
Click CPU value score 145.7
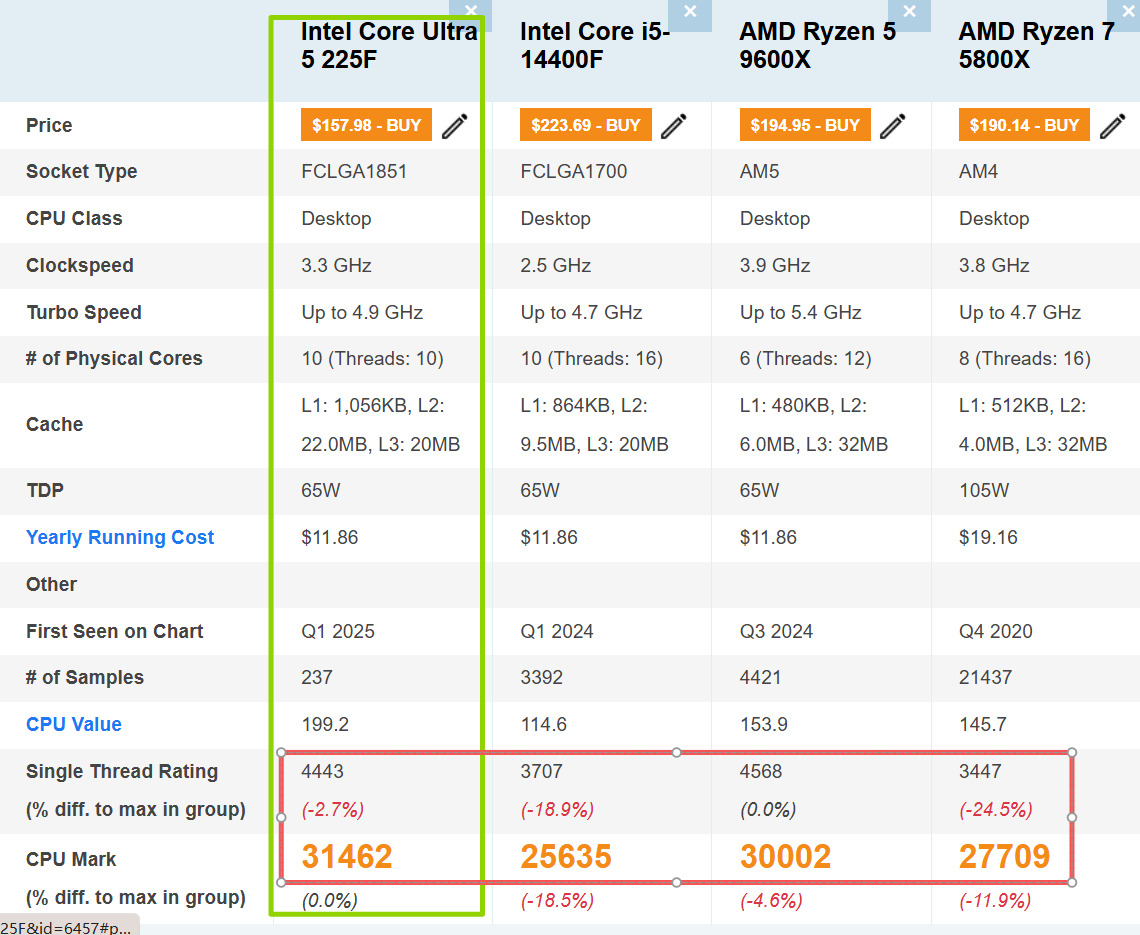tap(982, 724)
